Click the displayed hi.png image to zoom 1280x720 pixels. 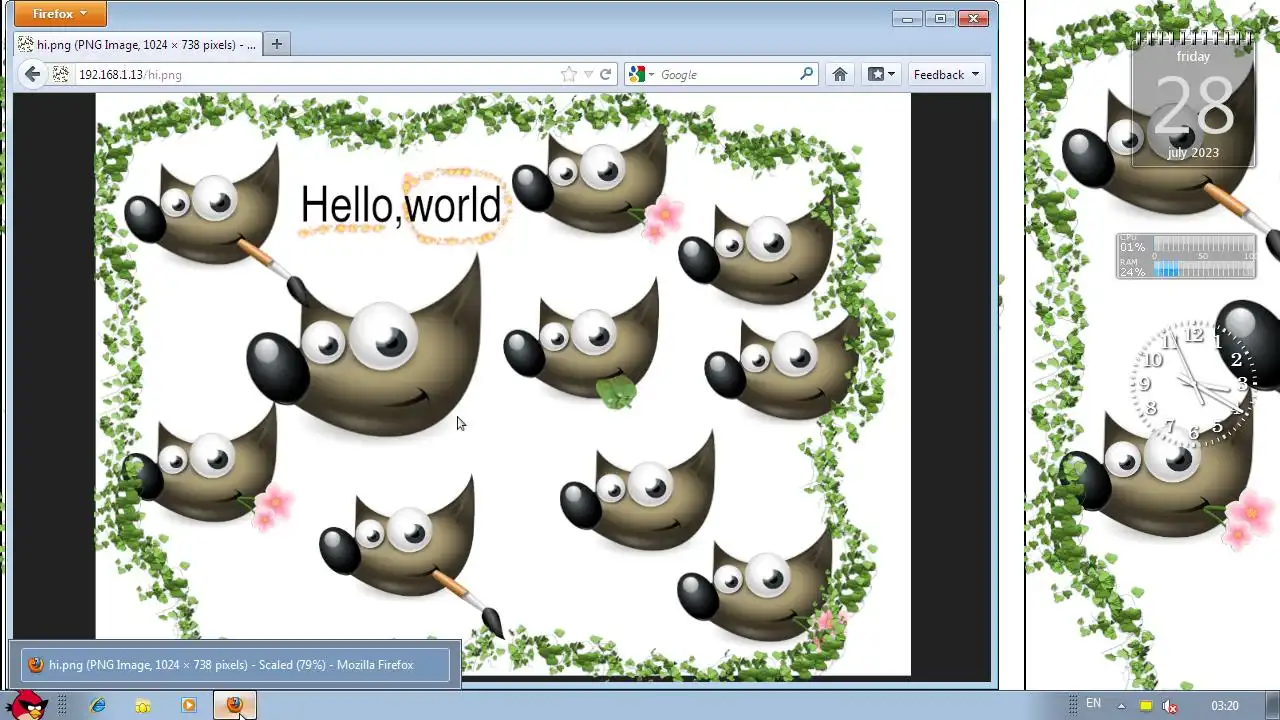tap(503, 385)
